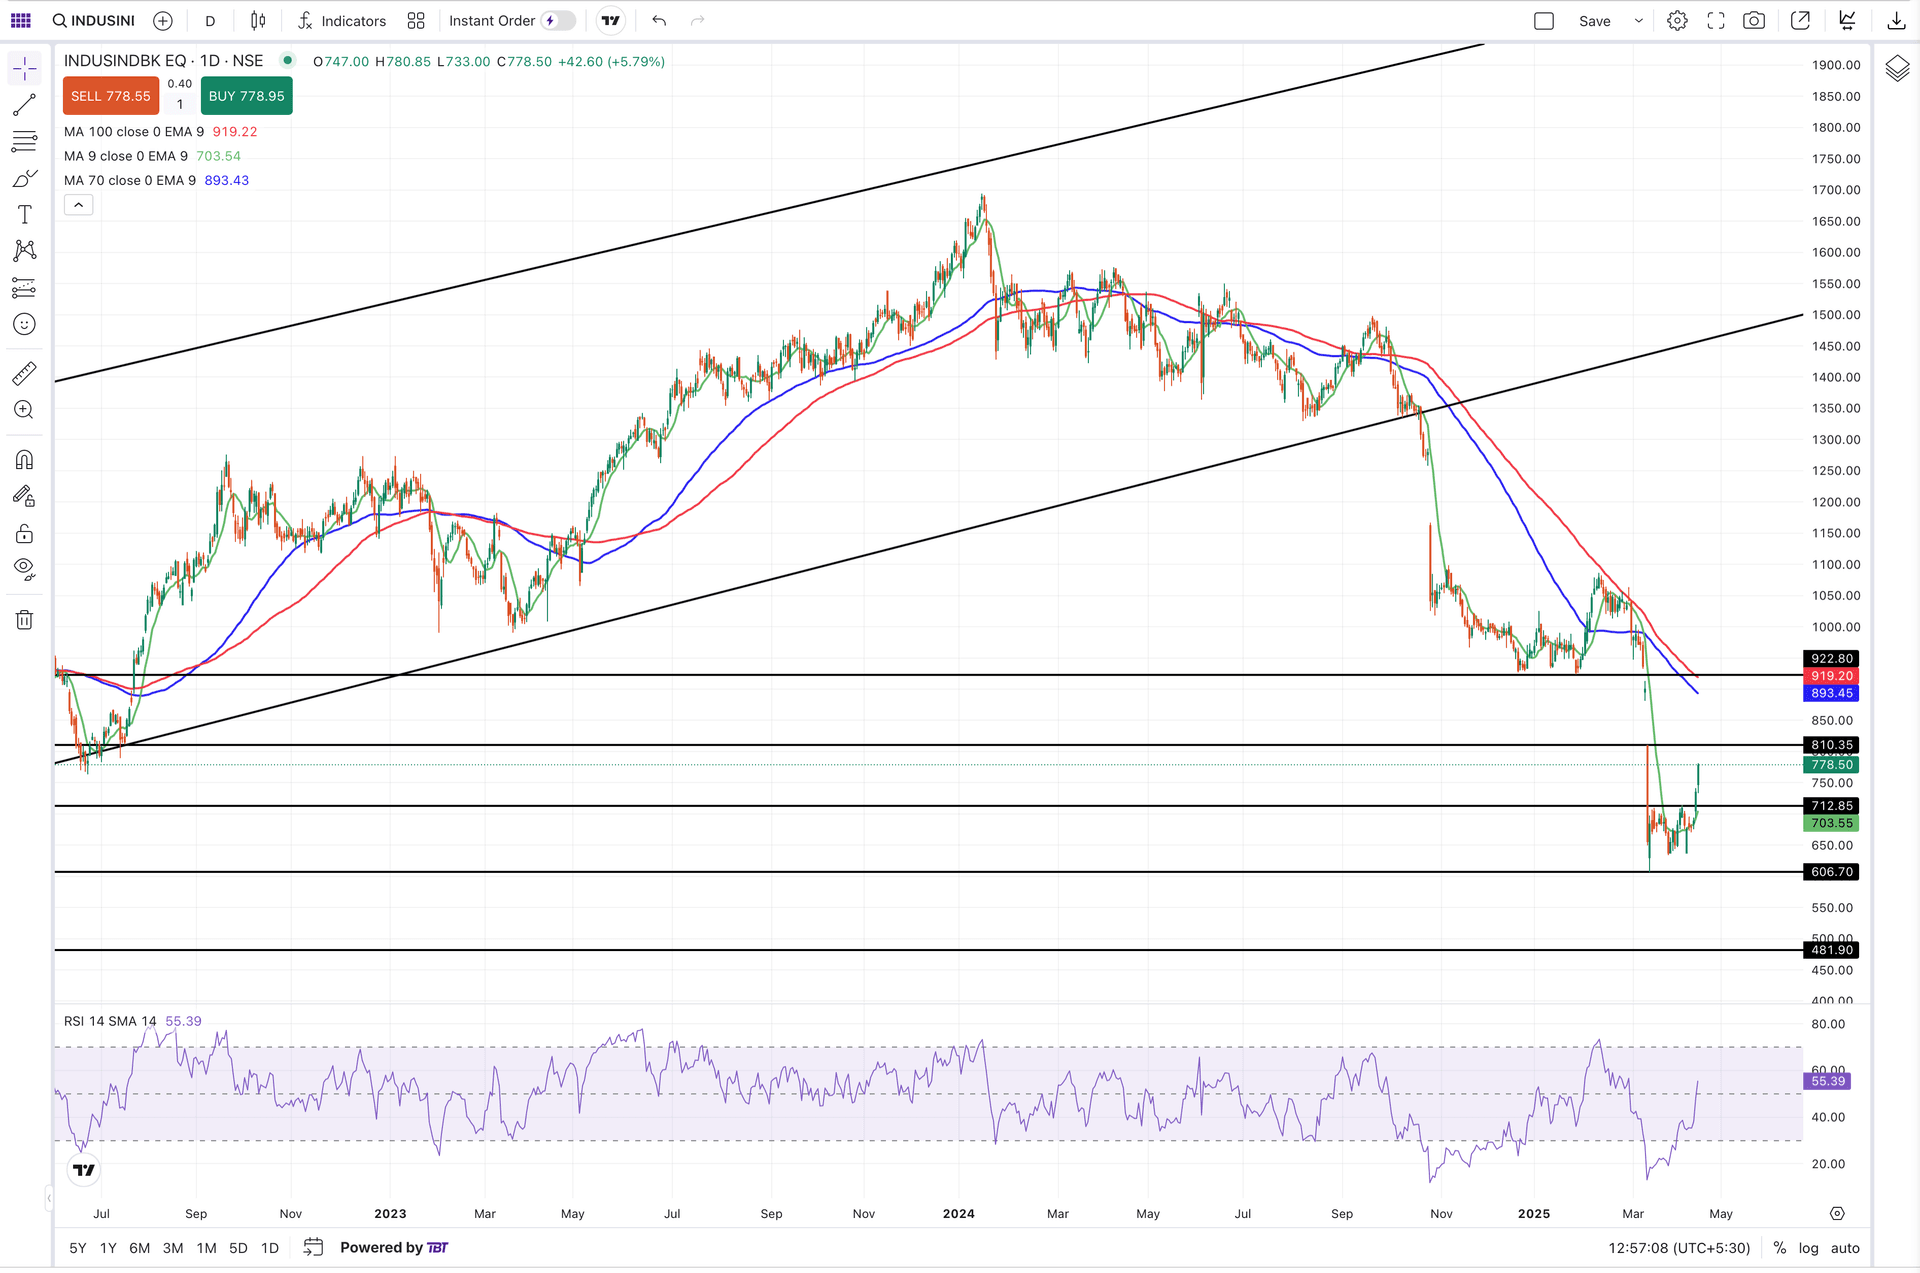Image resolution: width=1920 pixels, height=1273 pixels.
Task: Collapse the indicator legend chevron
Action: (78, 205)
